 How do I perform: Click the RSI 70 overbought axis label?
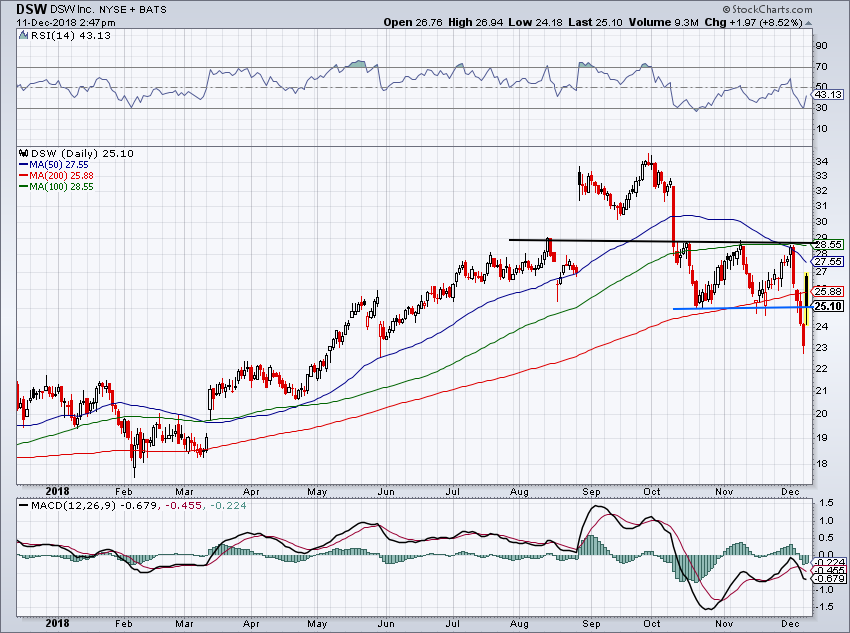[x=821, y=67]
